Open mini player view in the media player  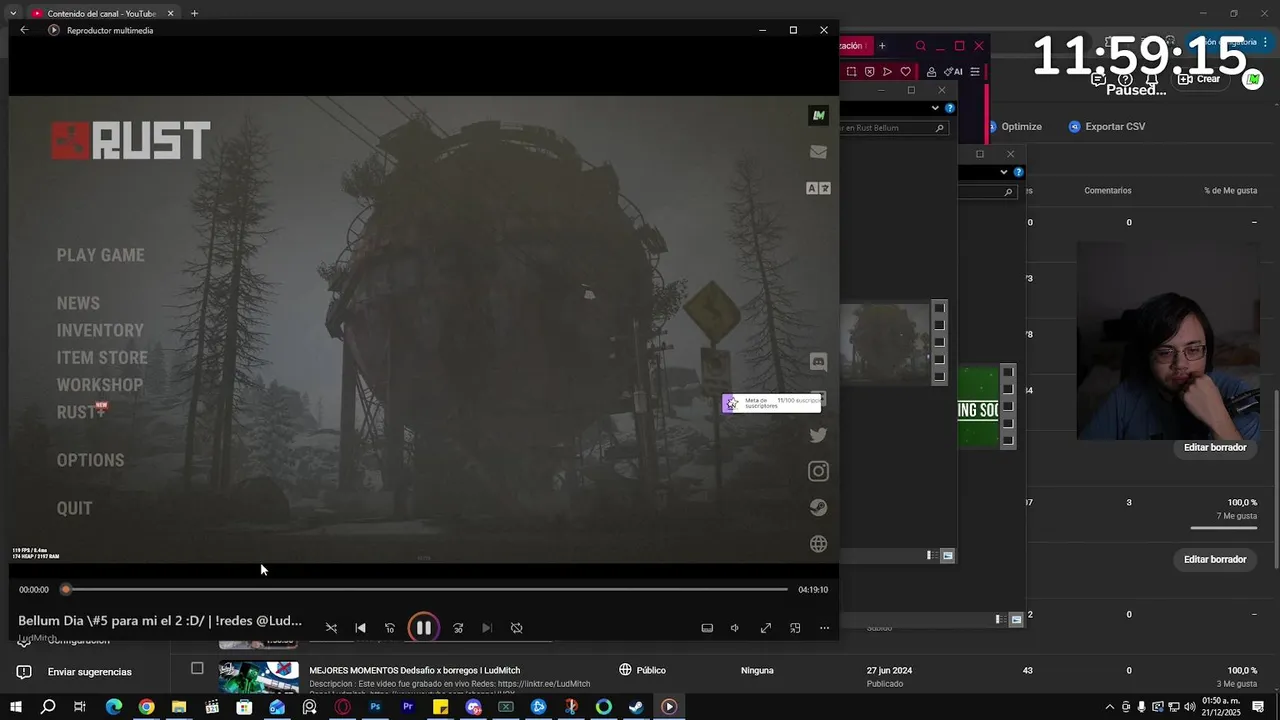[795, 628]
